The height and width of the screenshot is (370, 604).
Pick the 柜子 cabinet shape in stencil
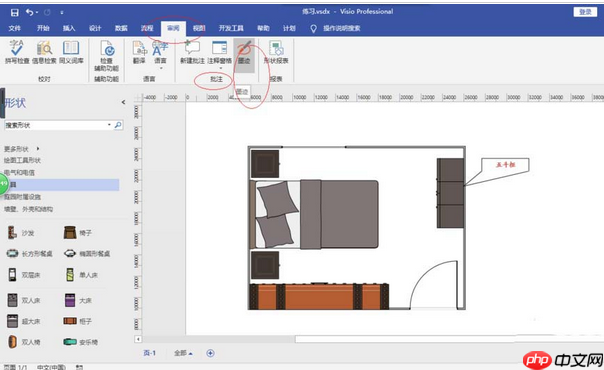coord(78,321)
